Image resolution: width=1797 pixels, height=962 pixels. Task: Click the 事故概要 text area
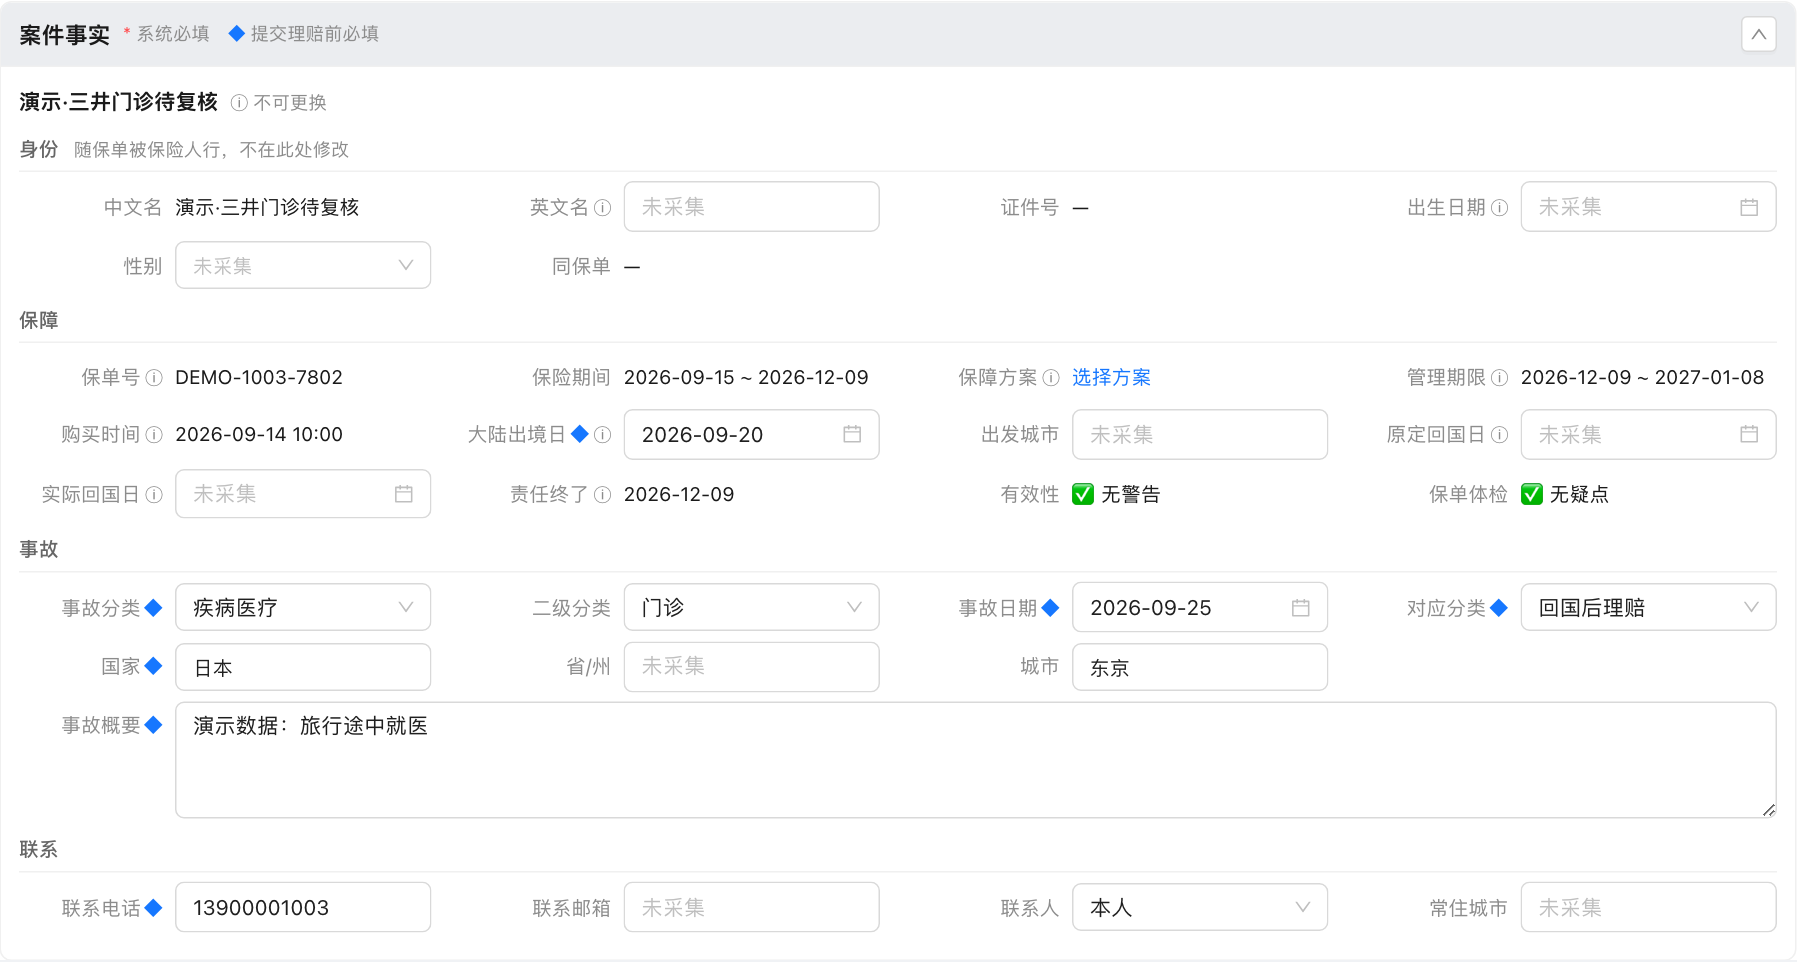975,760
